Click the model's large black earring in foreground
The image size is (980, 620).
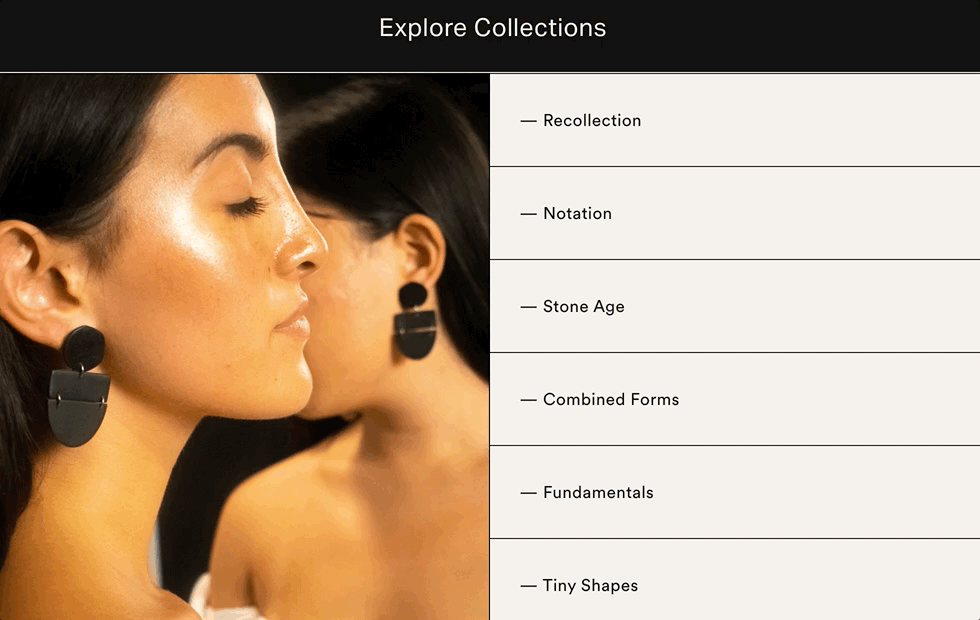pos(79,386)
